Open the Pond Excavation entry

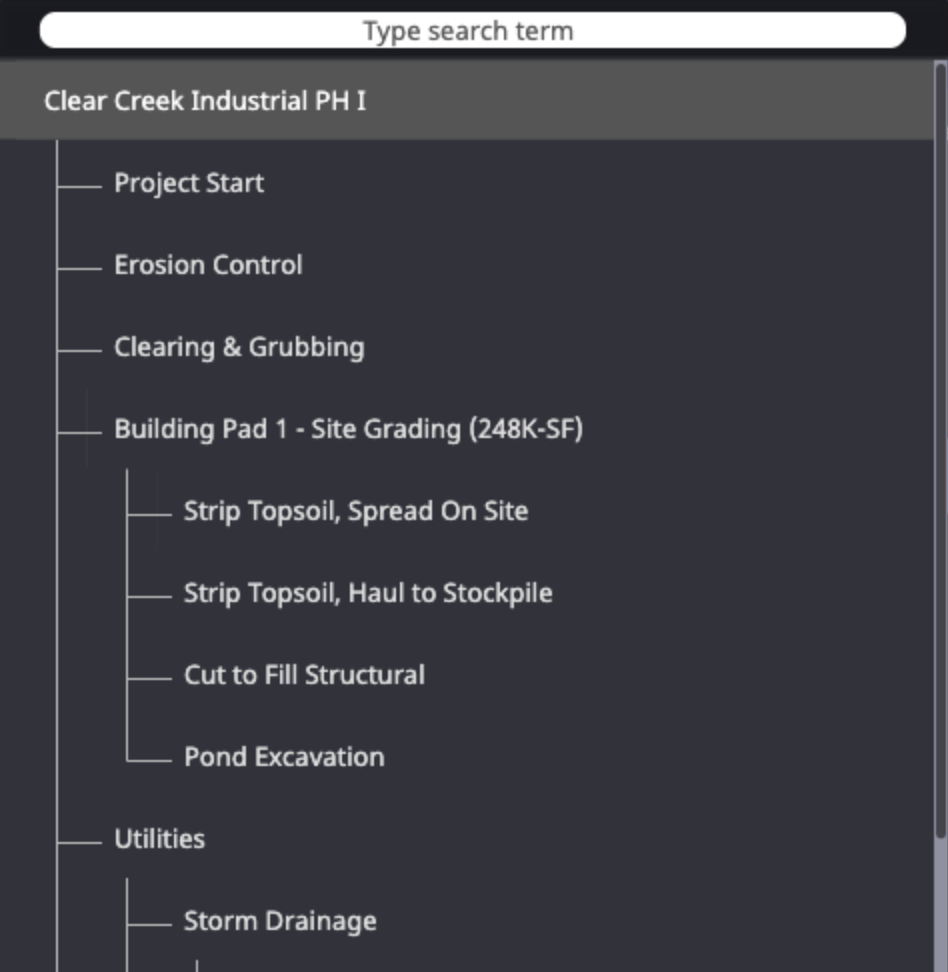click(284, 757)
